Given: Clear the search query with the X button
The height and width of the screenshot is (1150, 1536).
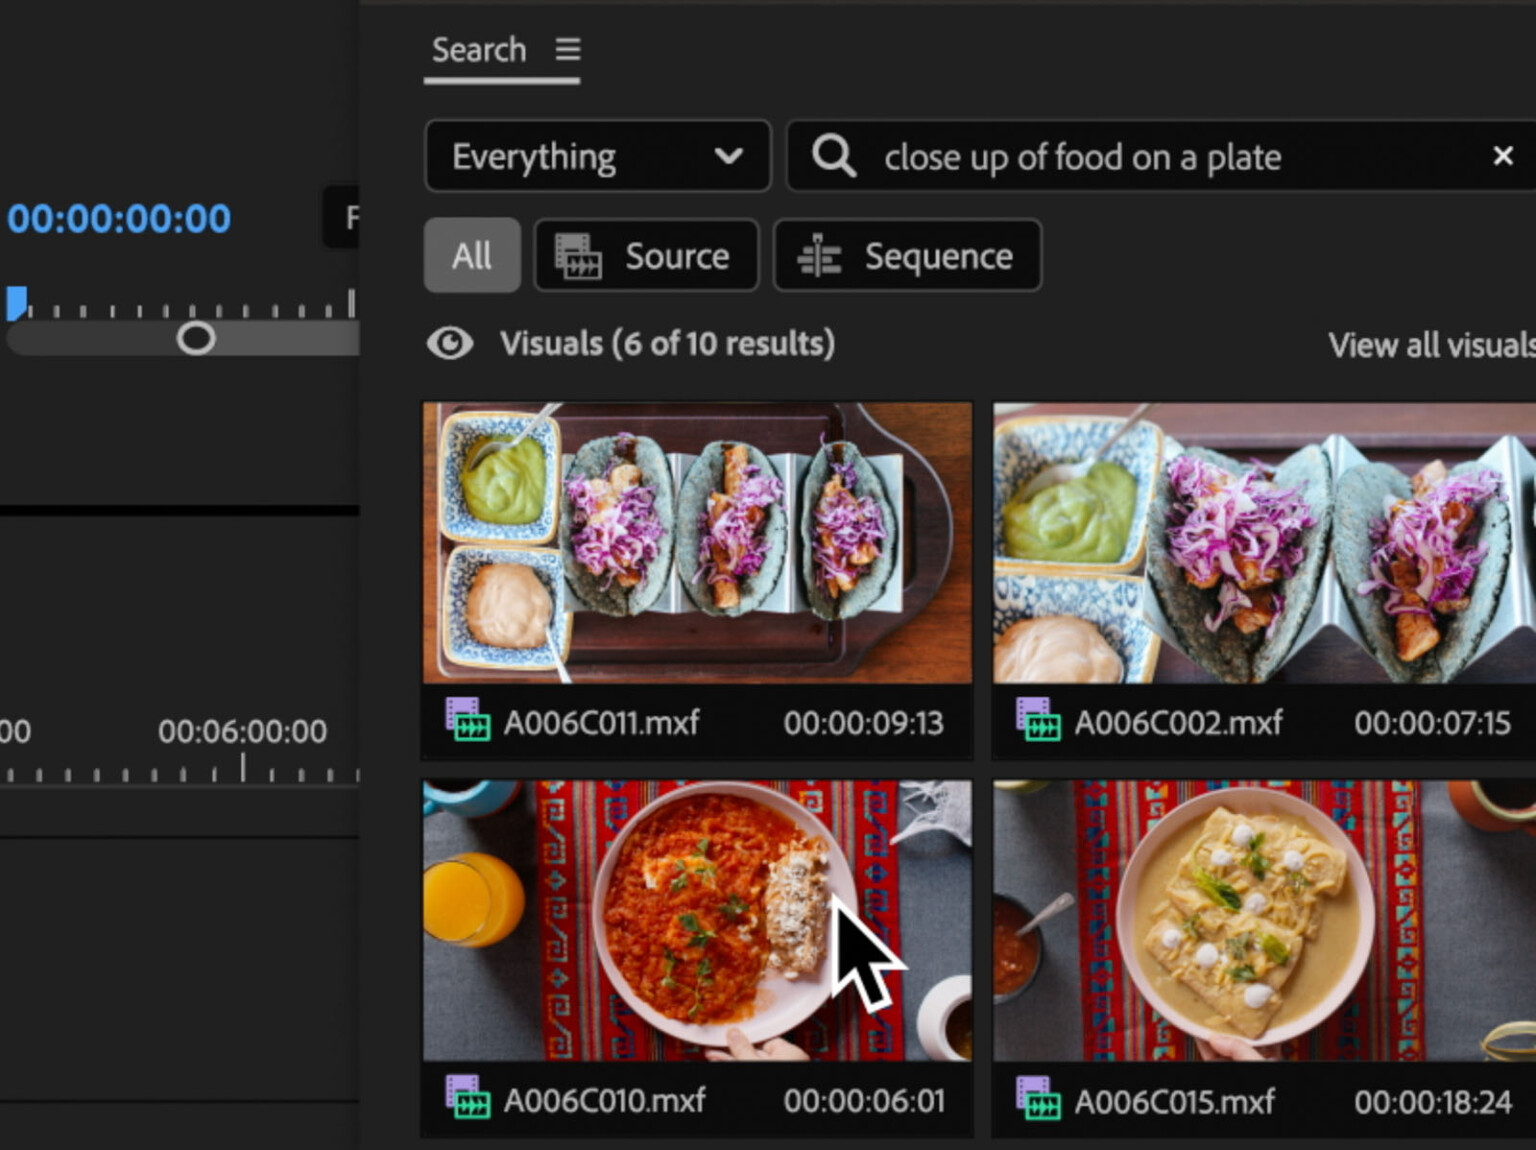Looking at the screenshot, I should tap(1503, 156).
